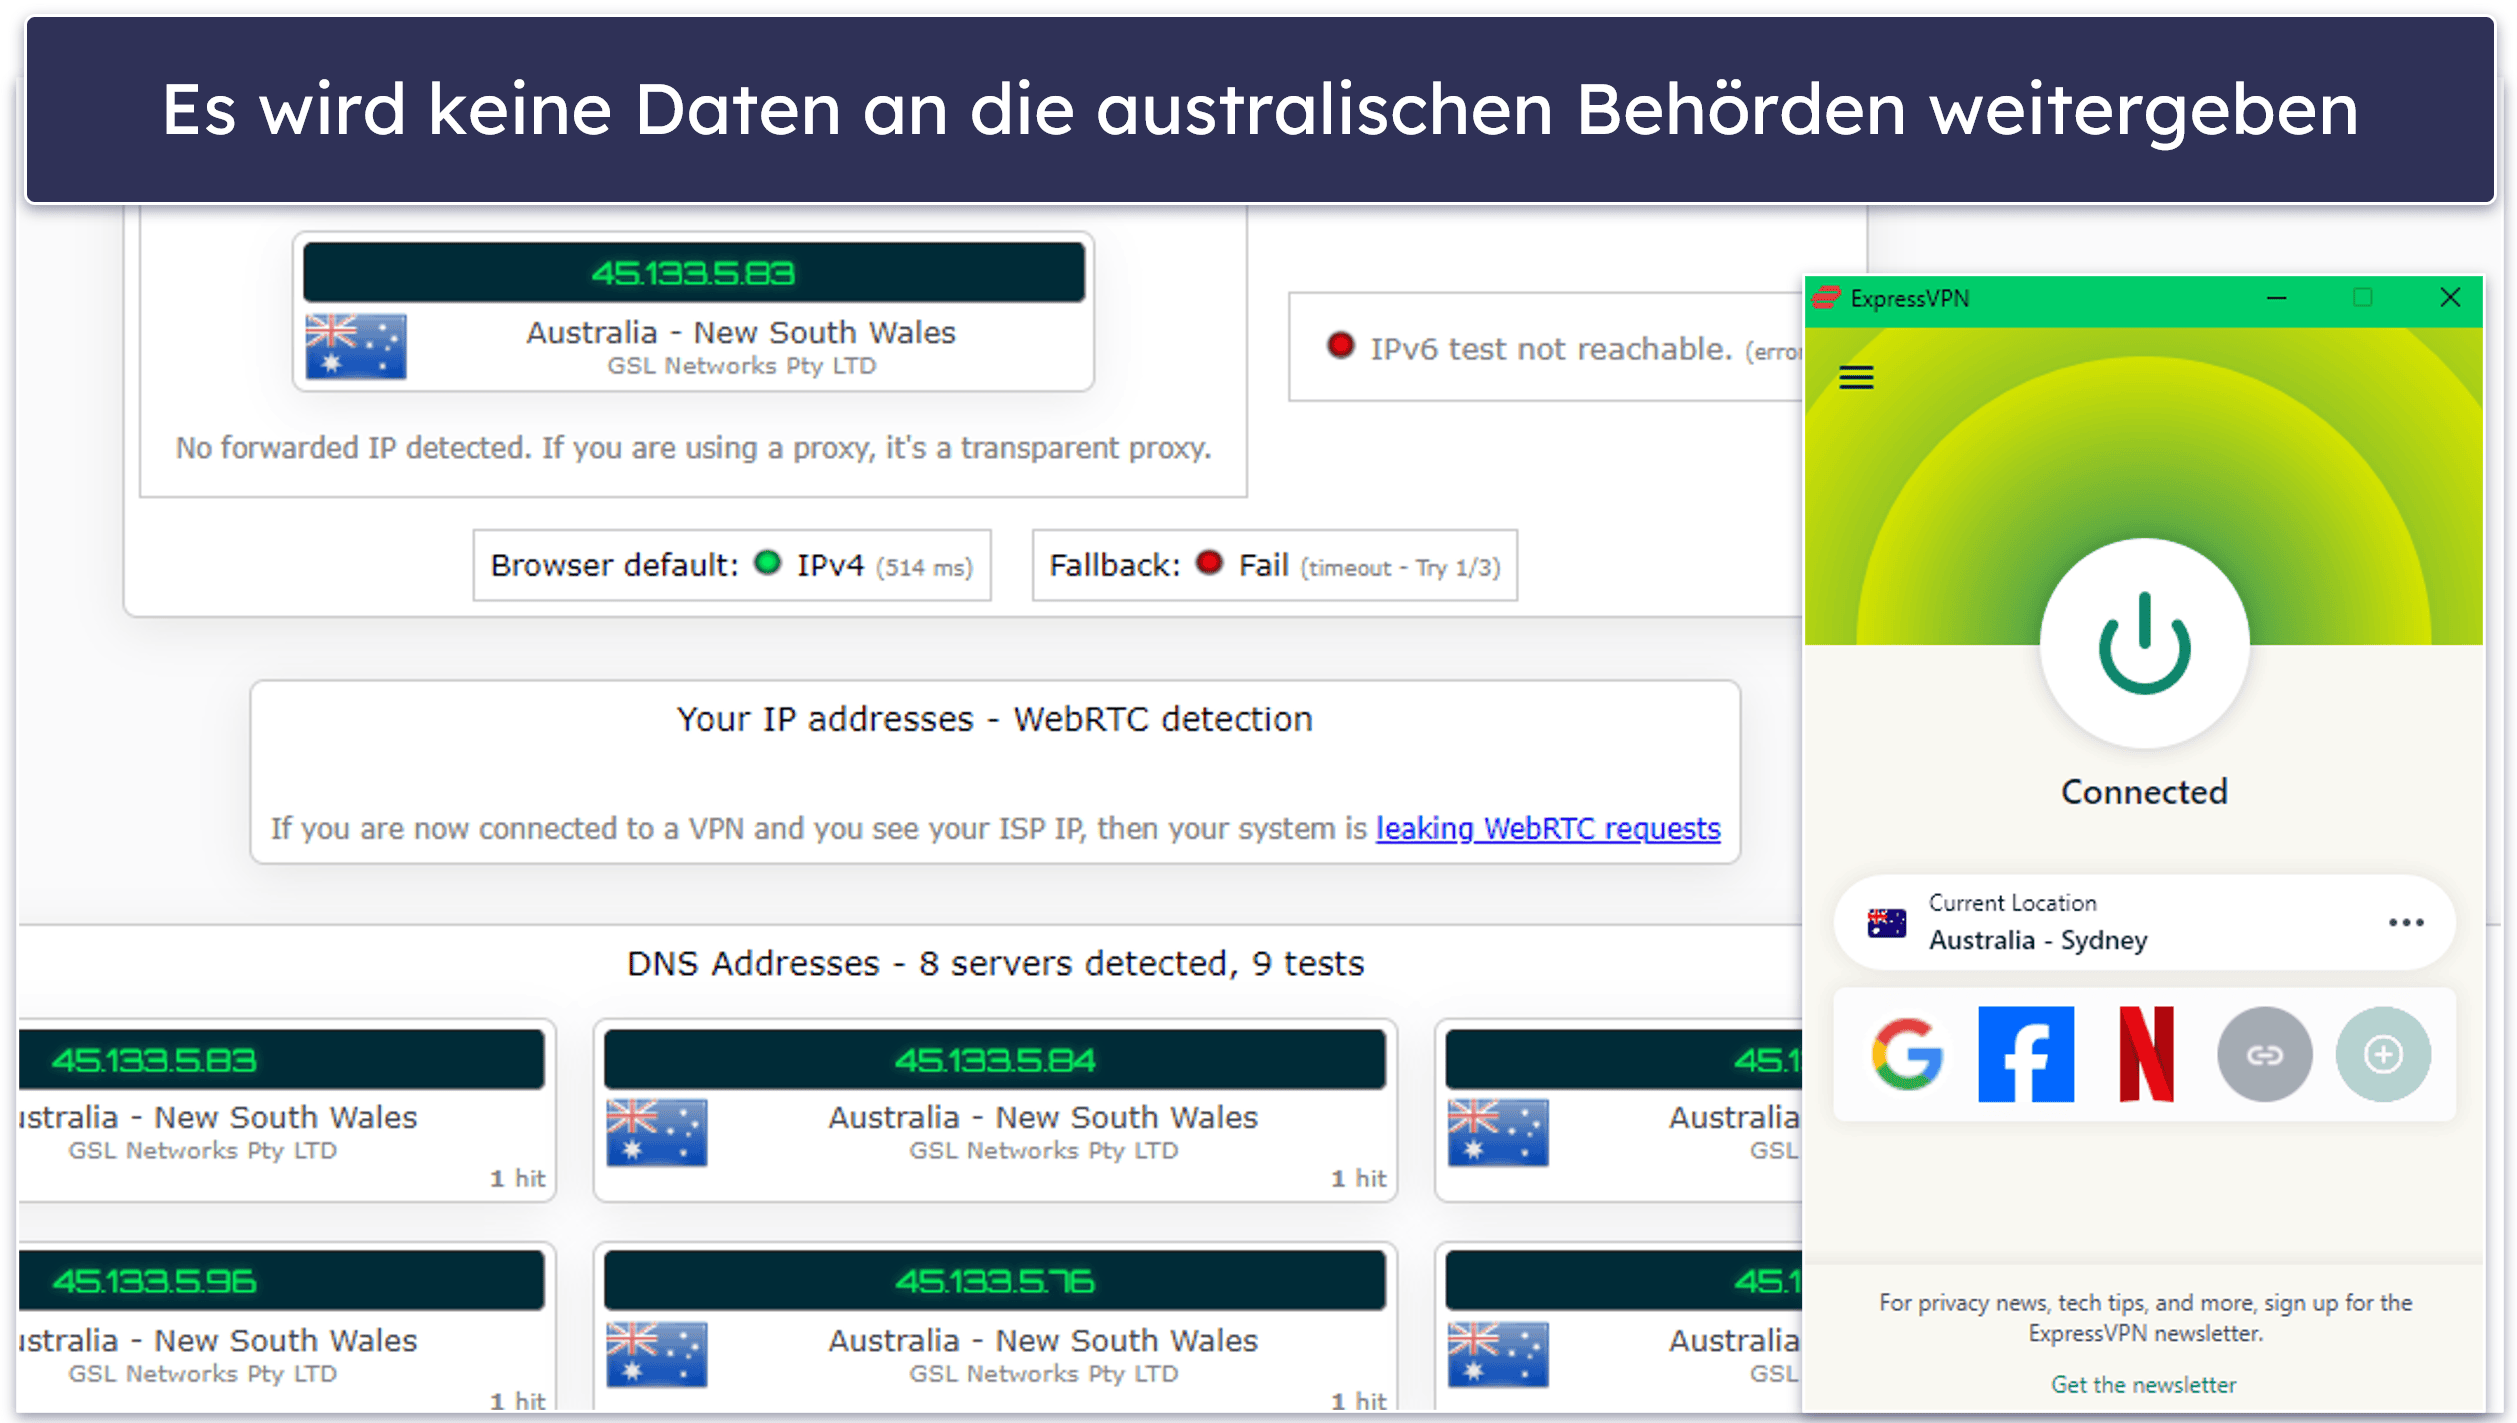Click the main IP address 45.133.5.83 banner
Screen dimensions: 2517x1423
coord(693,272)
